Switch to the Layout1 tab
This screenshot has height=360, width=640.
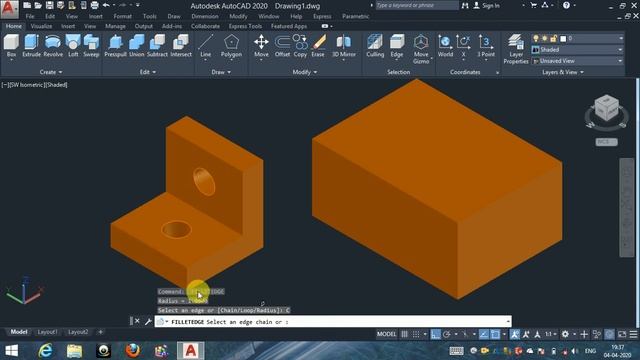(x=47, y=332)
